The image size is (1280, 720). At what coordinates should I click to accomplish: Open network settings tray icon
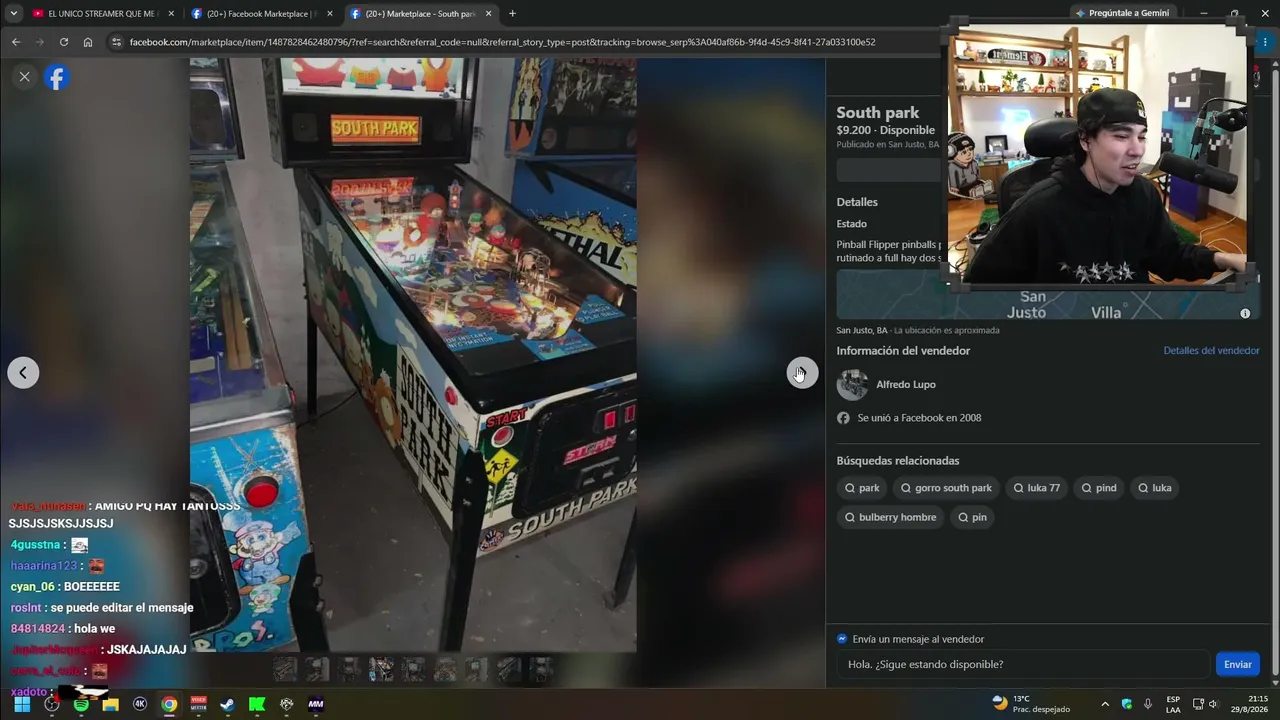click(1198, 704)
